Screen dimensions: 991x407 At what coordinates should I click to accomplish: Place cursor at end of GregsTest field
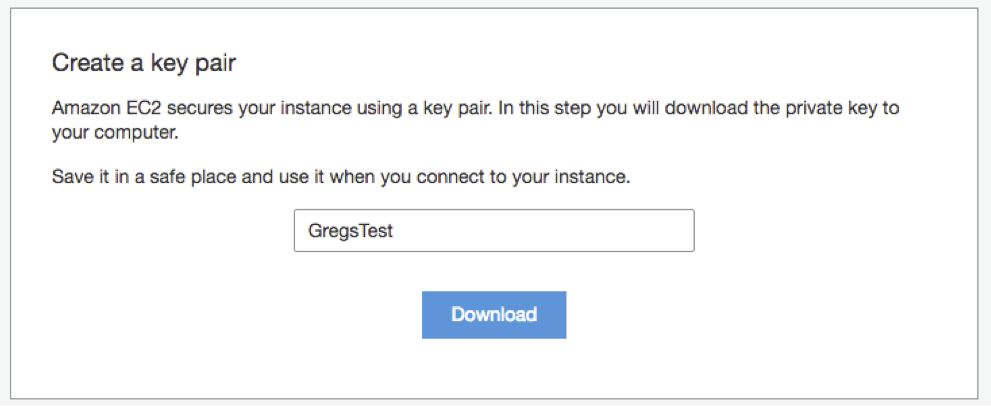click(x=394, y=231)
